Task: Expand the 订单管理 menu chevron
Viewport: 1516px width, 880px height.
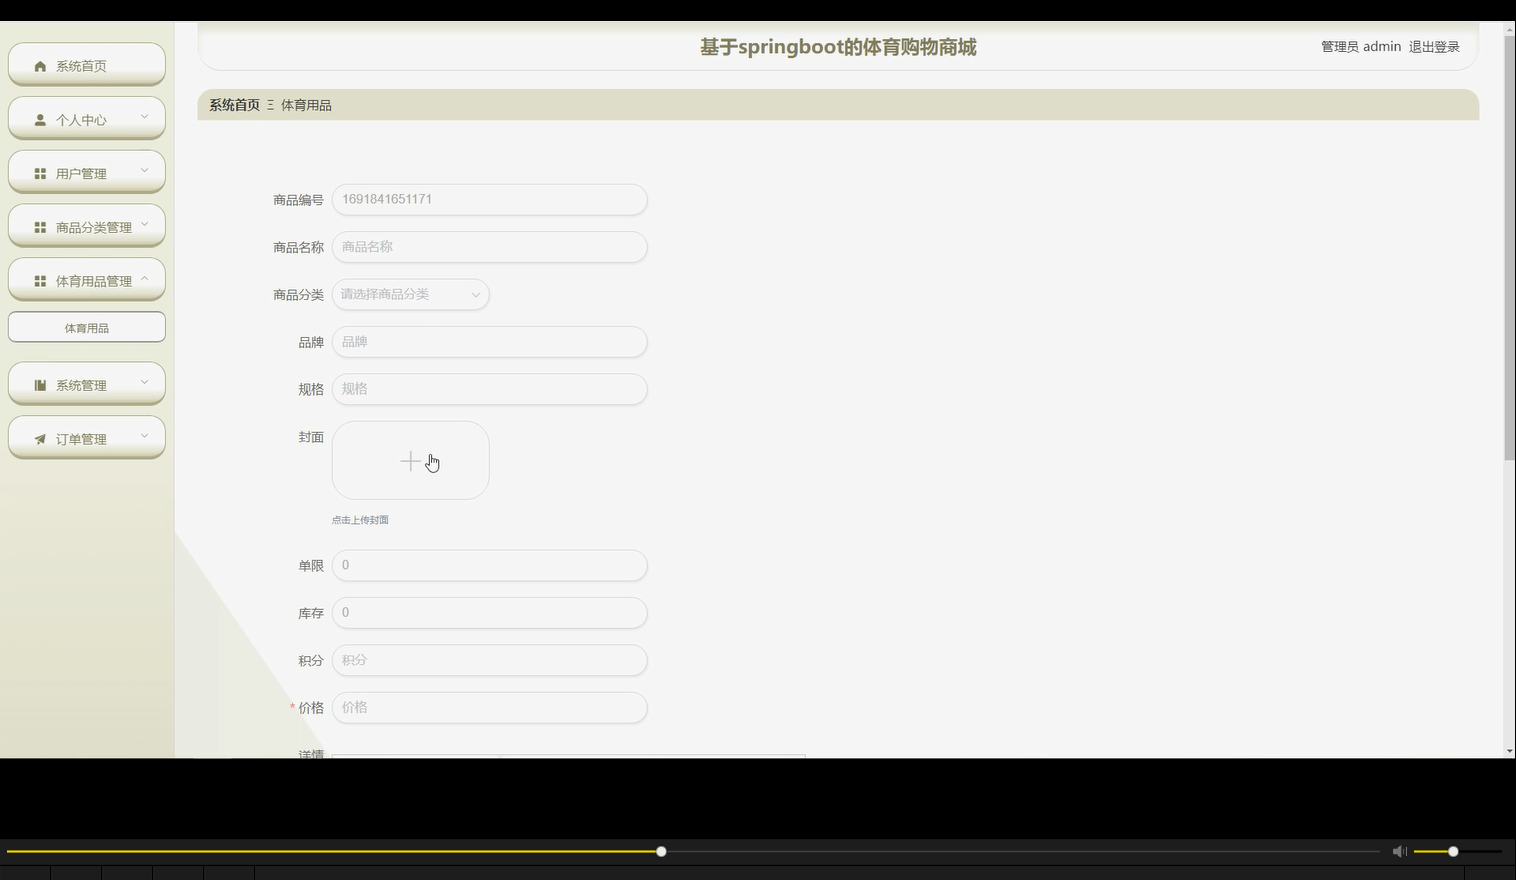Action: (144, 437)
